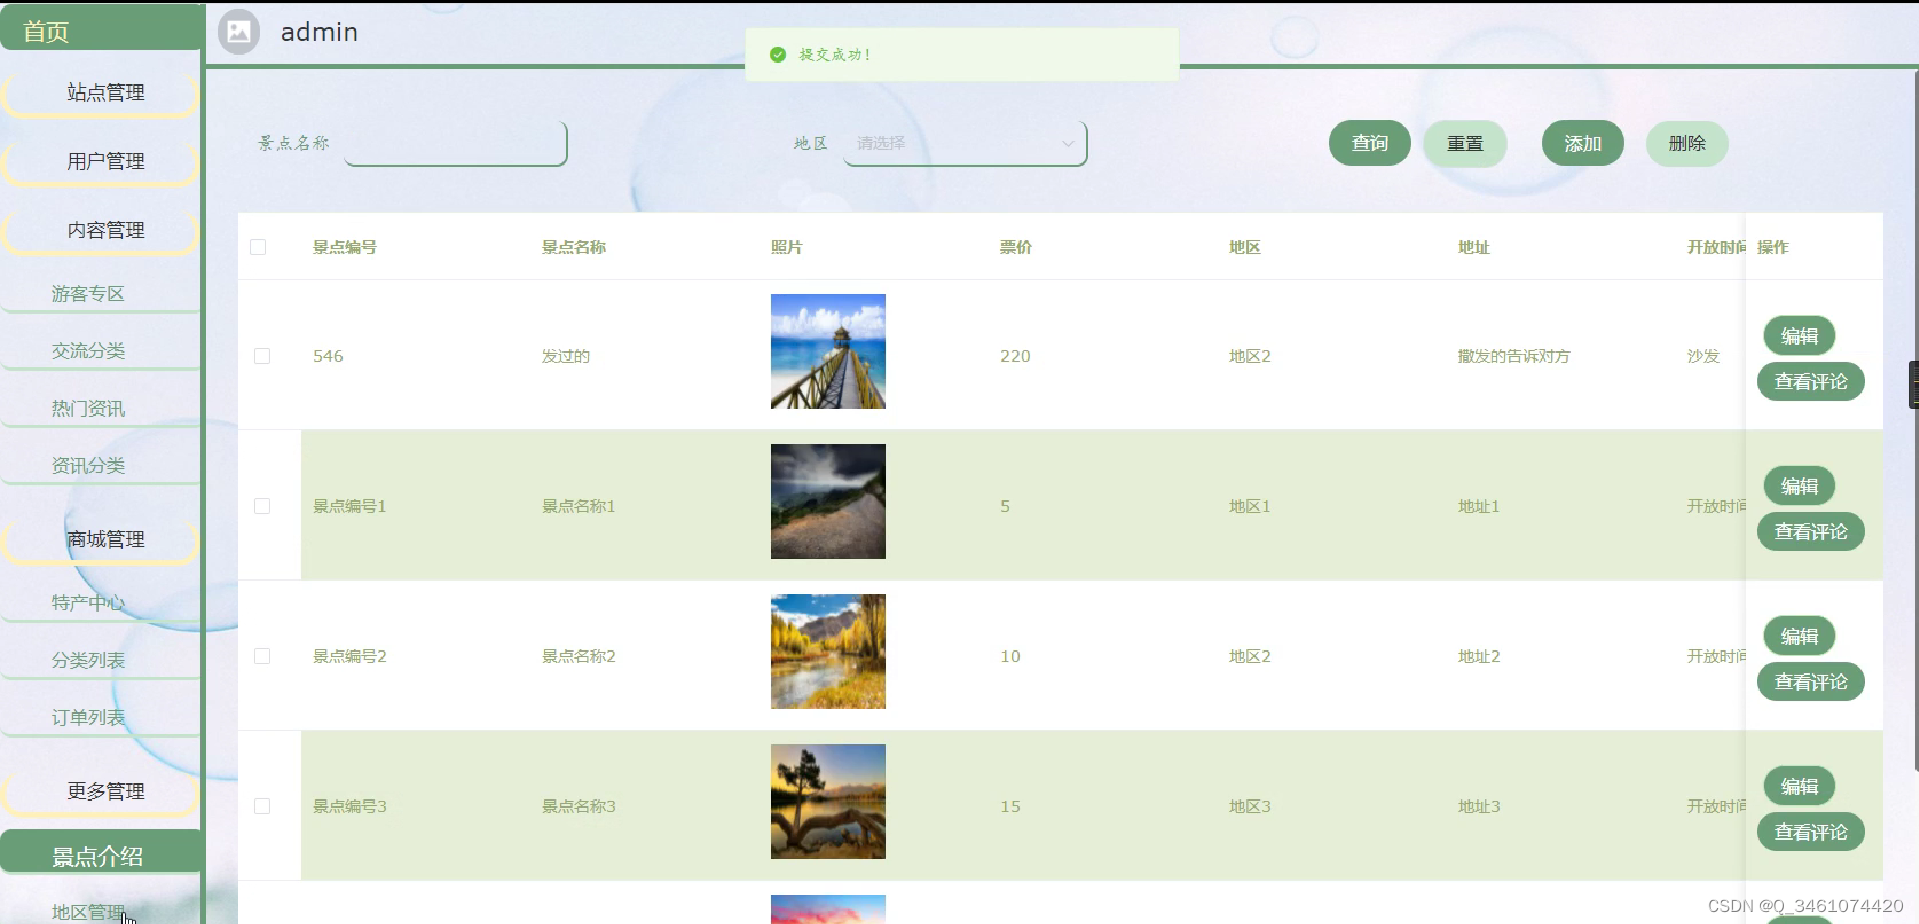Check the row checkbox for 景点编号3
Image resolution: width=1919 pixels, height=924 pixels.
coord(262,806)
